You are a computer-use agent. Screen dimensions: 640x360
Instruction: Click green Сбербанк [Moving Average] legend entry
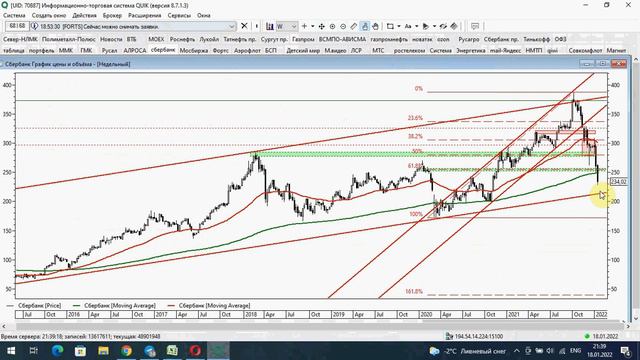[x=114, y=306]
